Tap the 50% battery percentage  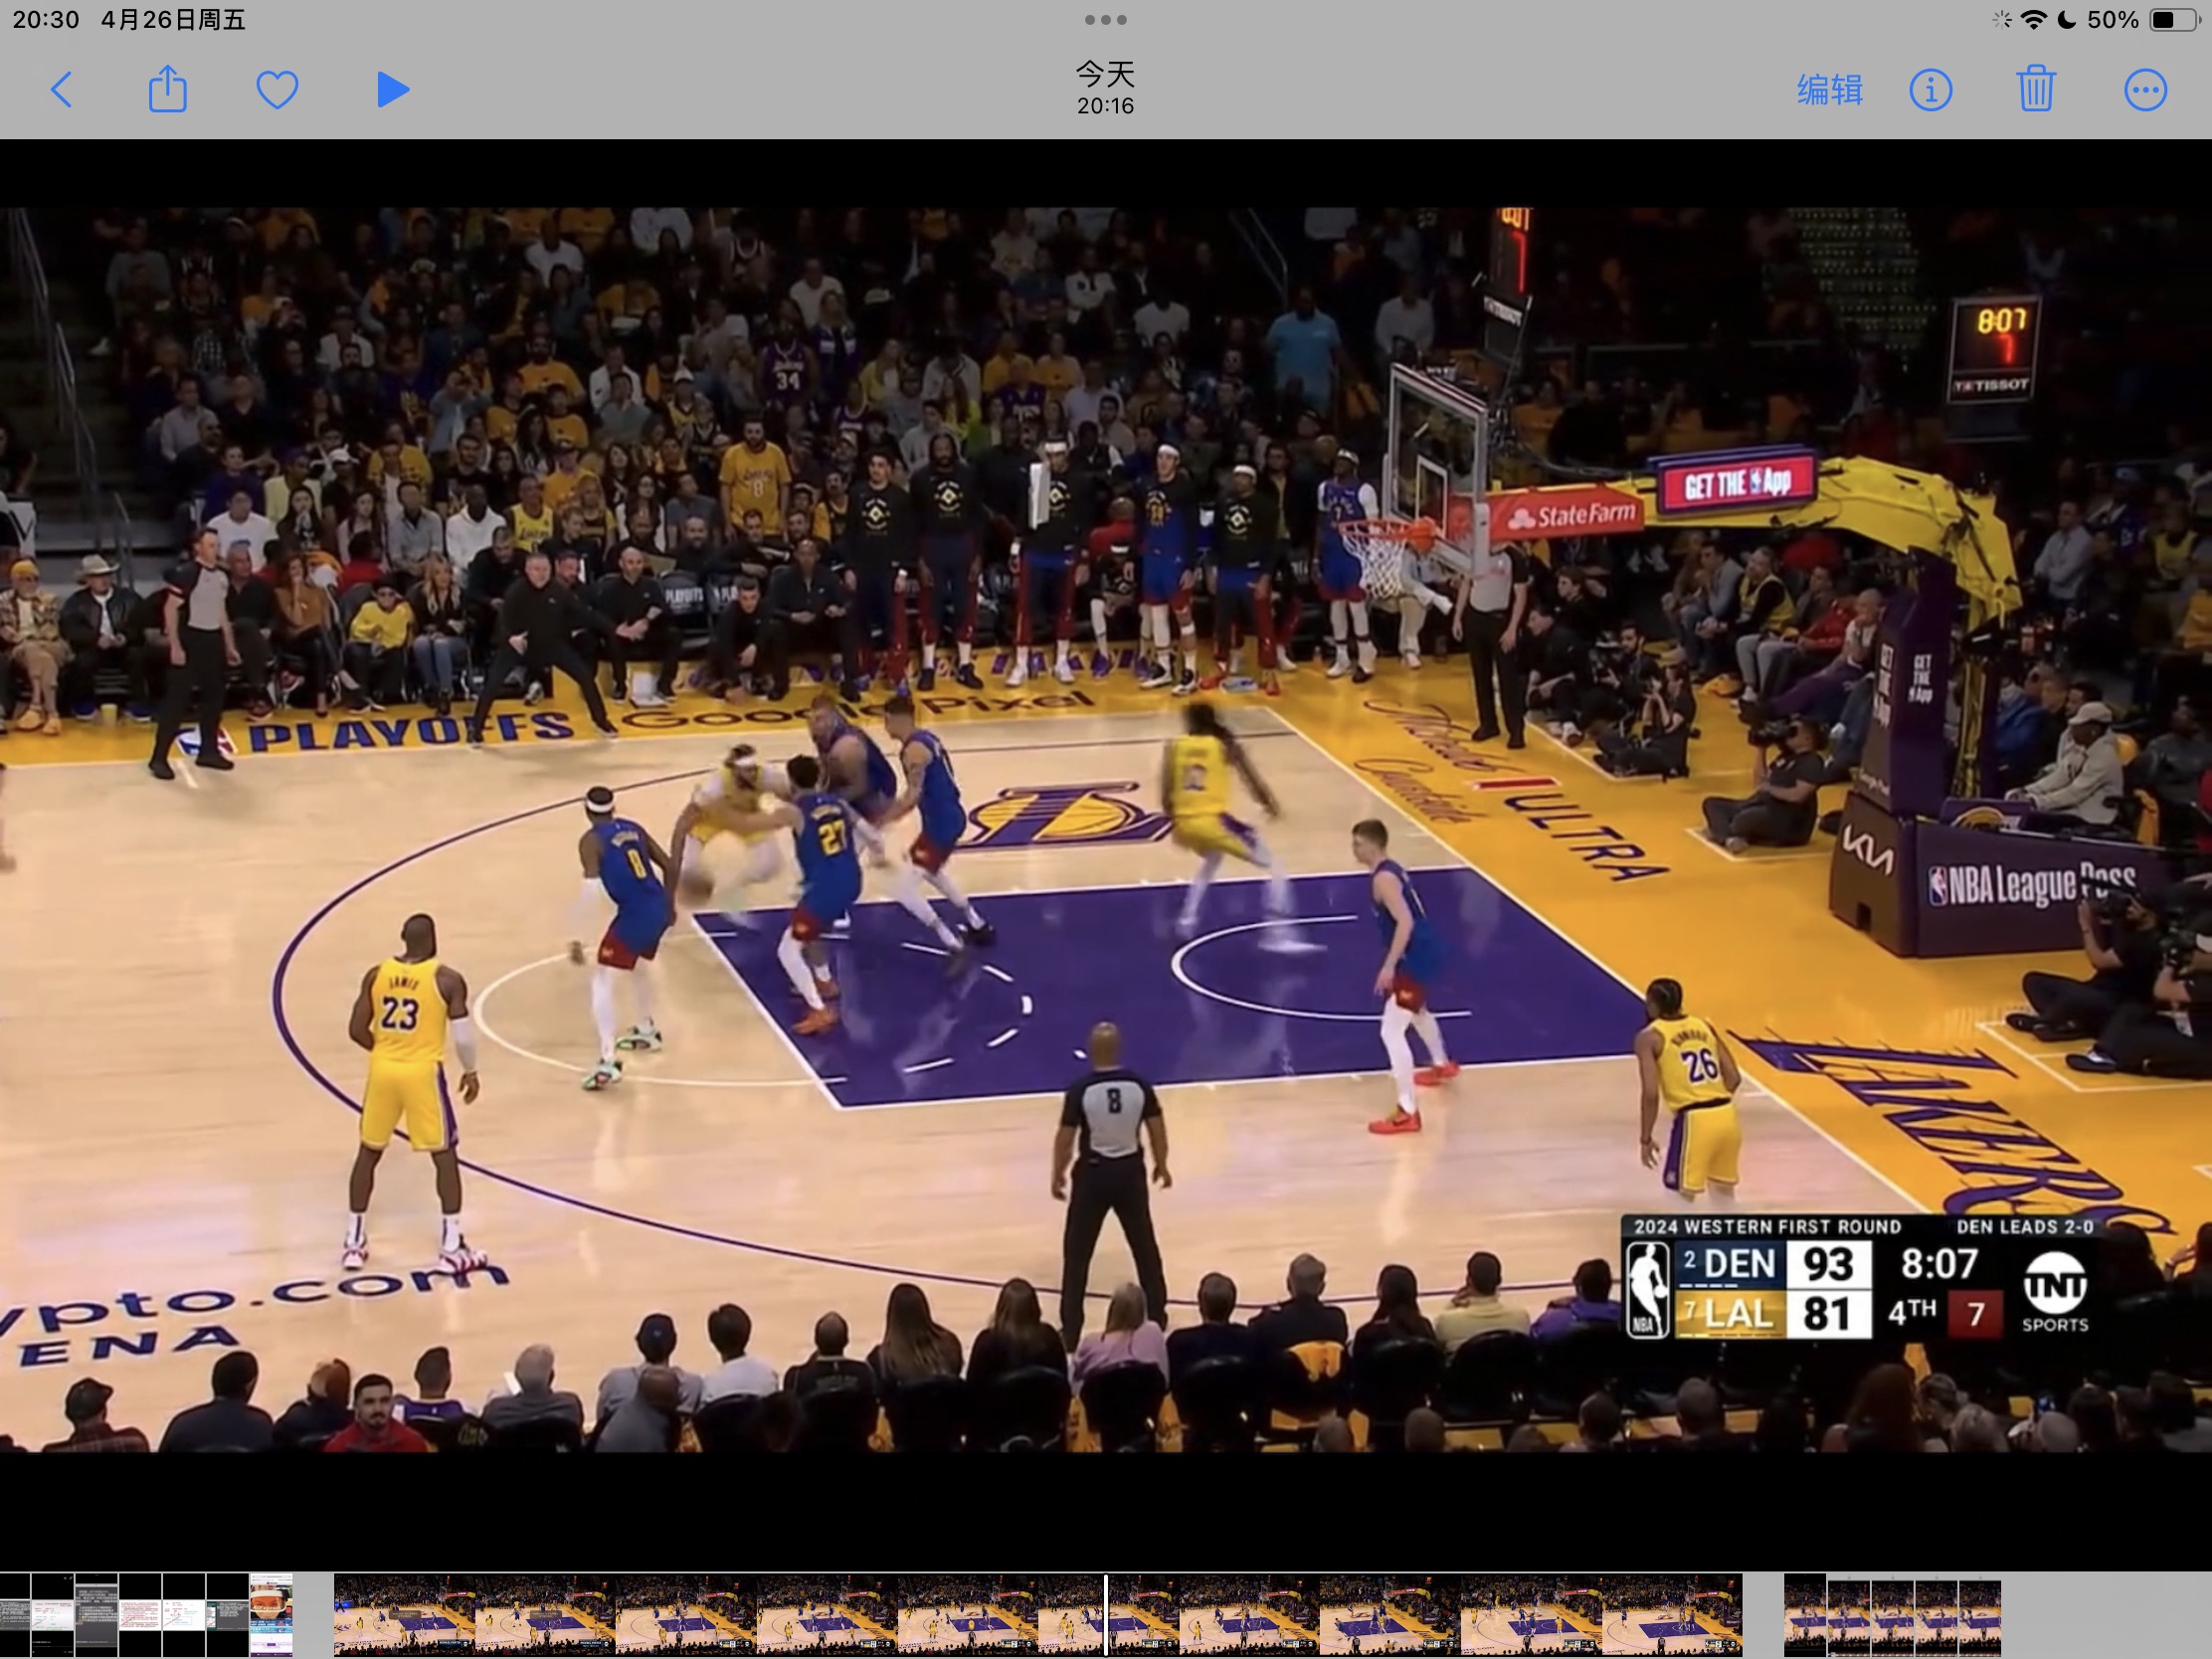(2112, 19)
